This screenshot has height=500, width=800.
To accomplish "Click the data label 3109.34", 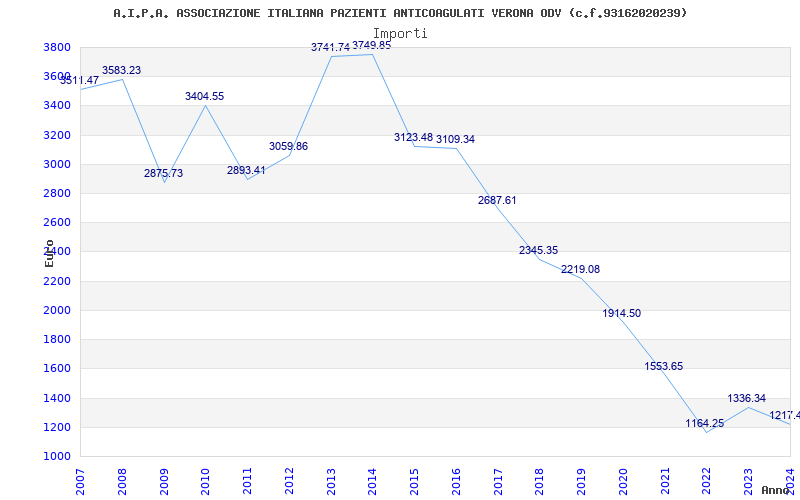I will click(x=455, y=139).
